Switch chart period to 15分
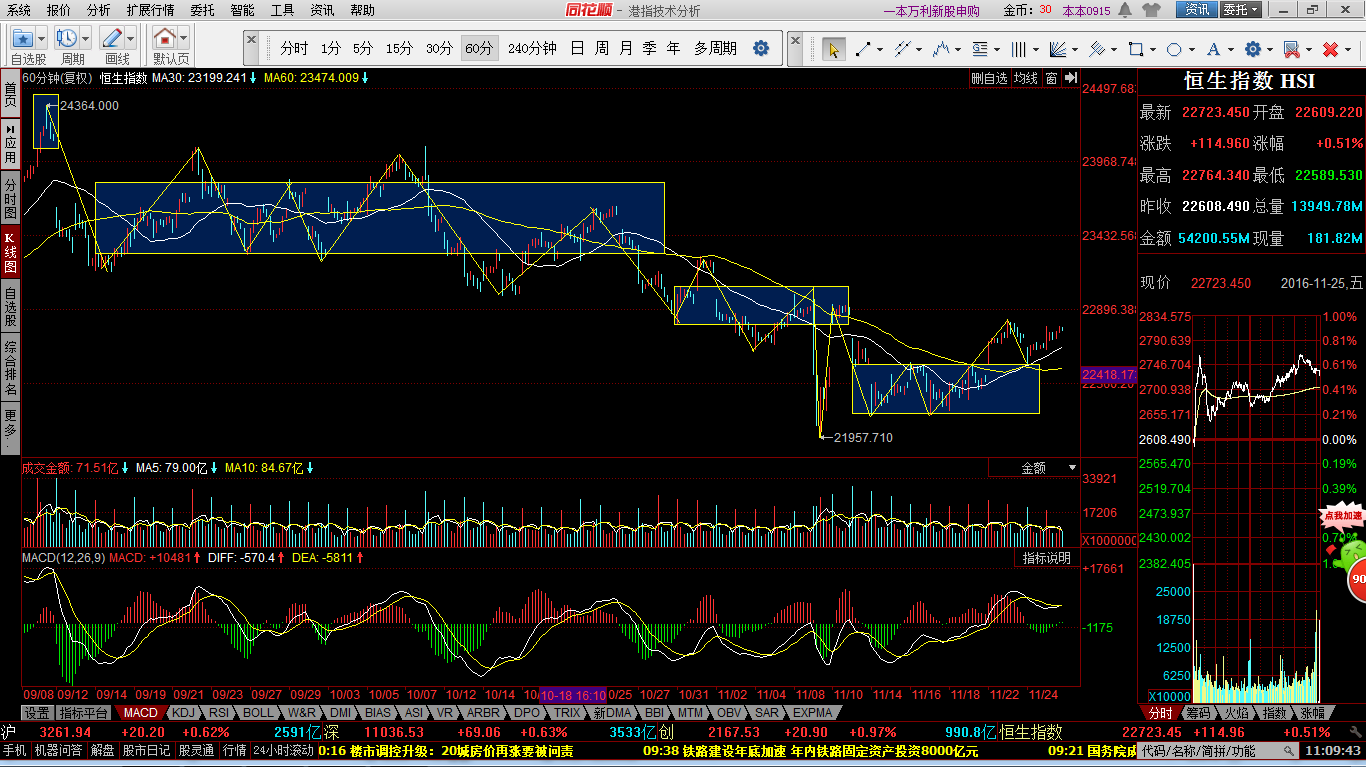The height and width of the screenshot is (767, 1366). (399, 49)
